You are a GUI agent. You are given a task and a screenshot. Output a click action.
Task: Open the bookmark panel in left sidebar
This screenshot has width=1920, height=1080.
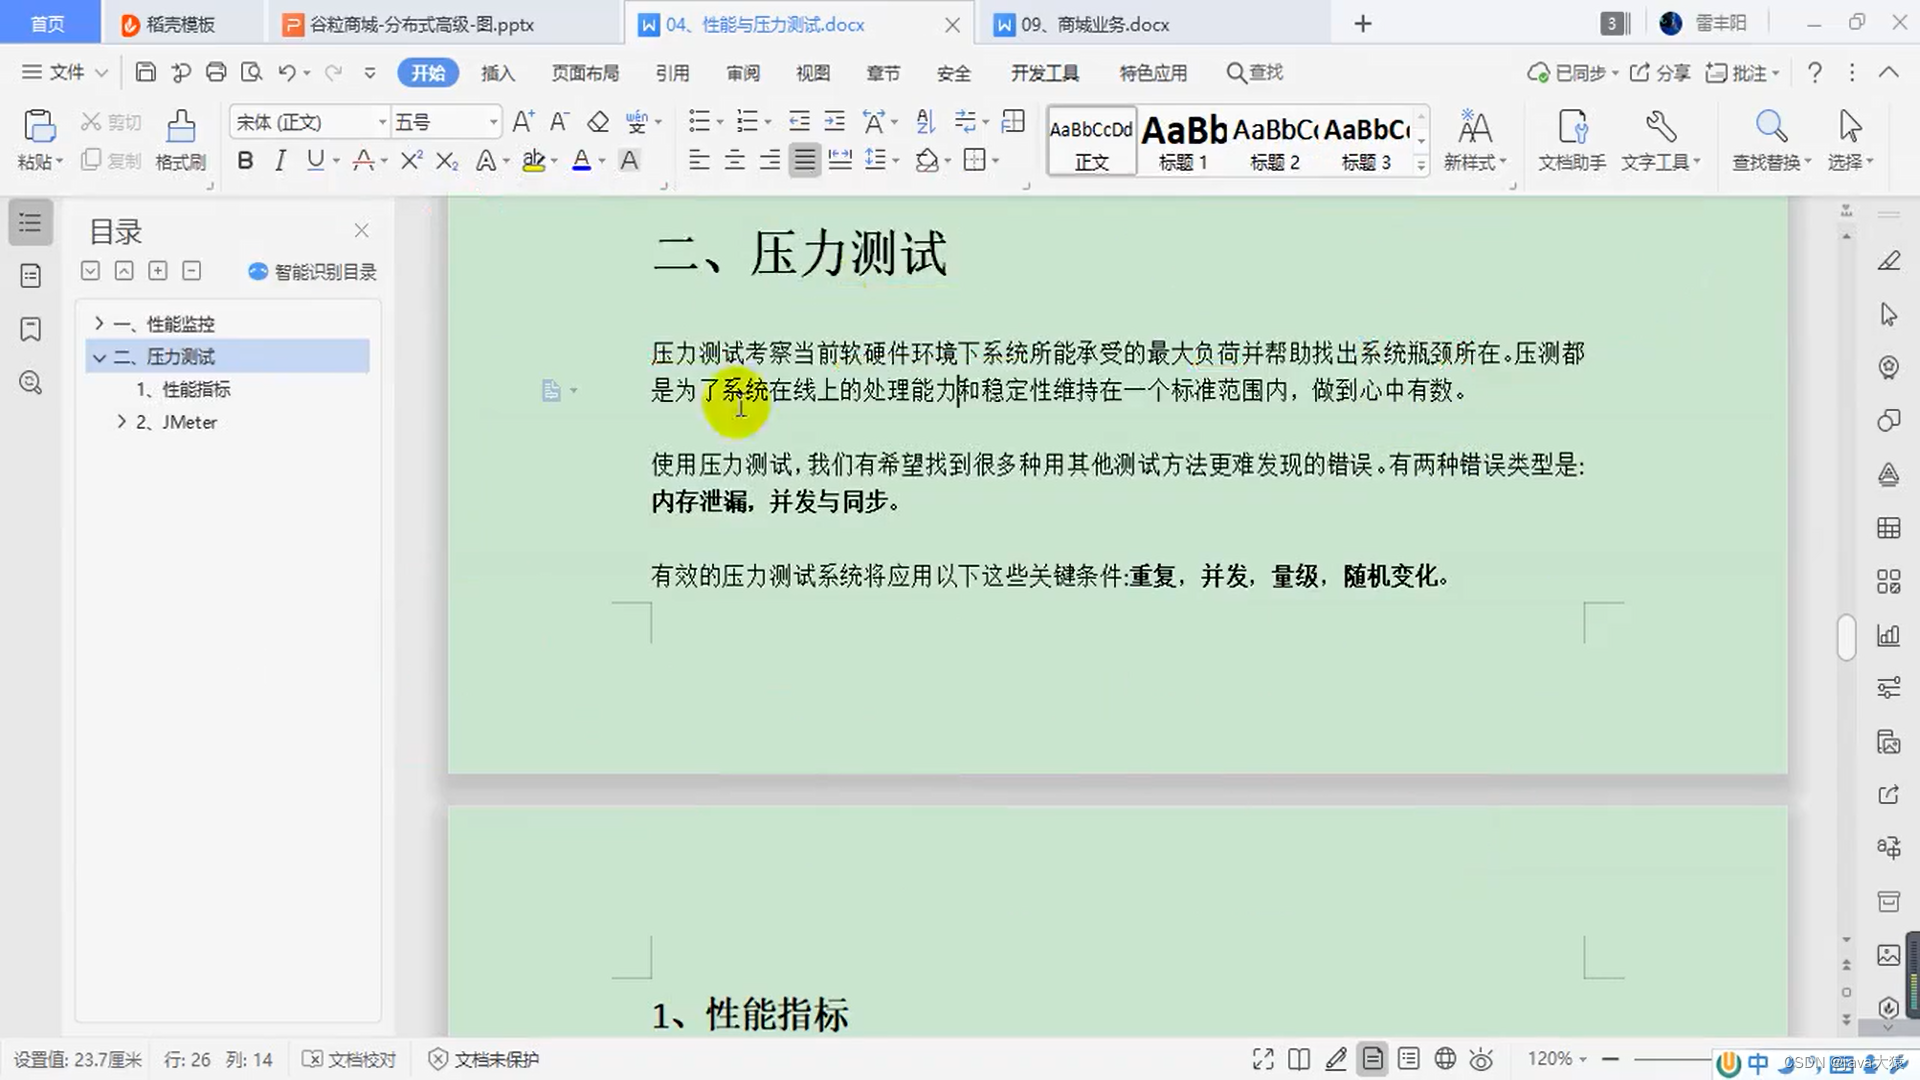click(x=31, y=329)
